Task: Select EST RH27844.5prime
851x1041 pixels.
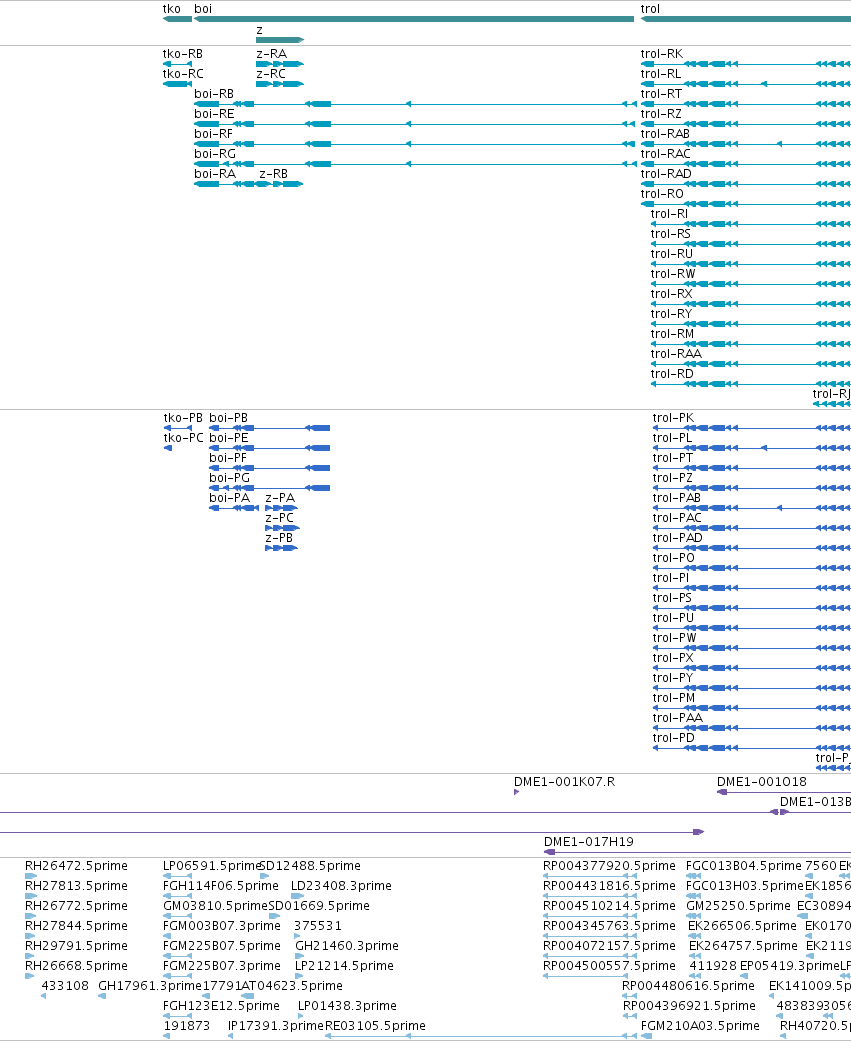Action: (x=76, y=925)
